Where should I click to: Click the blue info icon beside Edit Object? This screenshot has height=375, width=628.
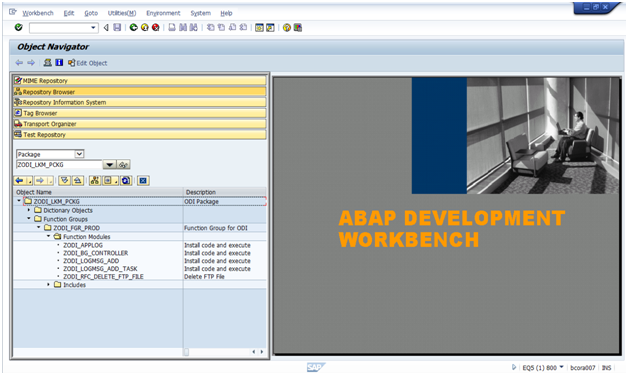59,62
